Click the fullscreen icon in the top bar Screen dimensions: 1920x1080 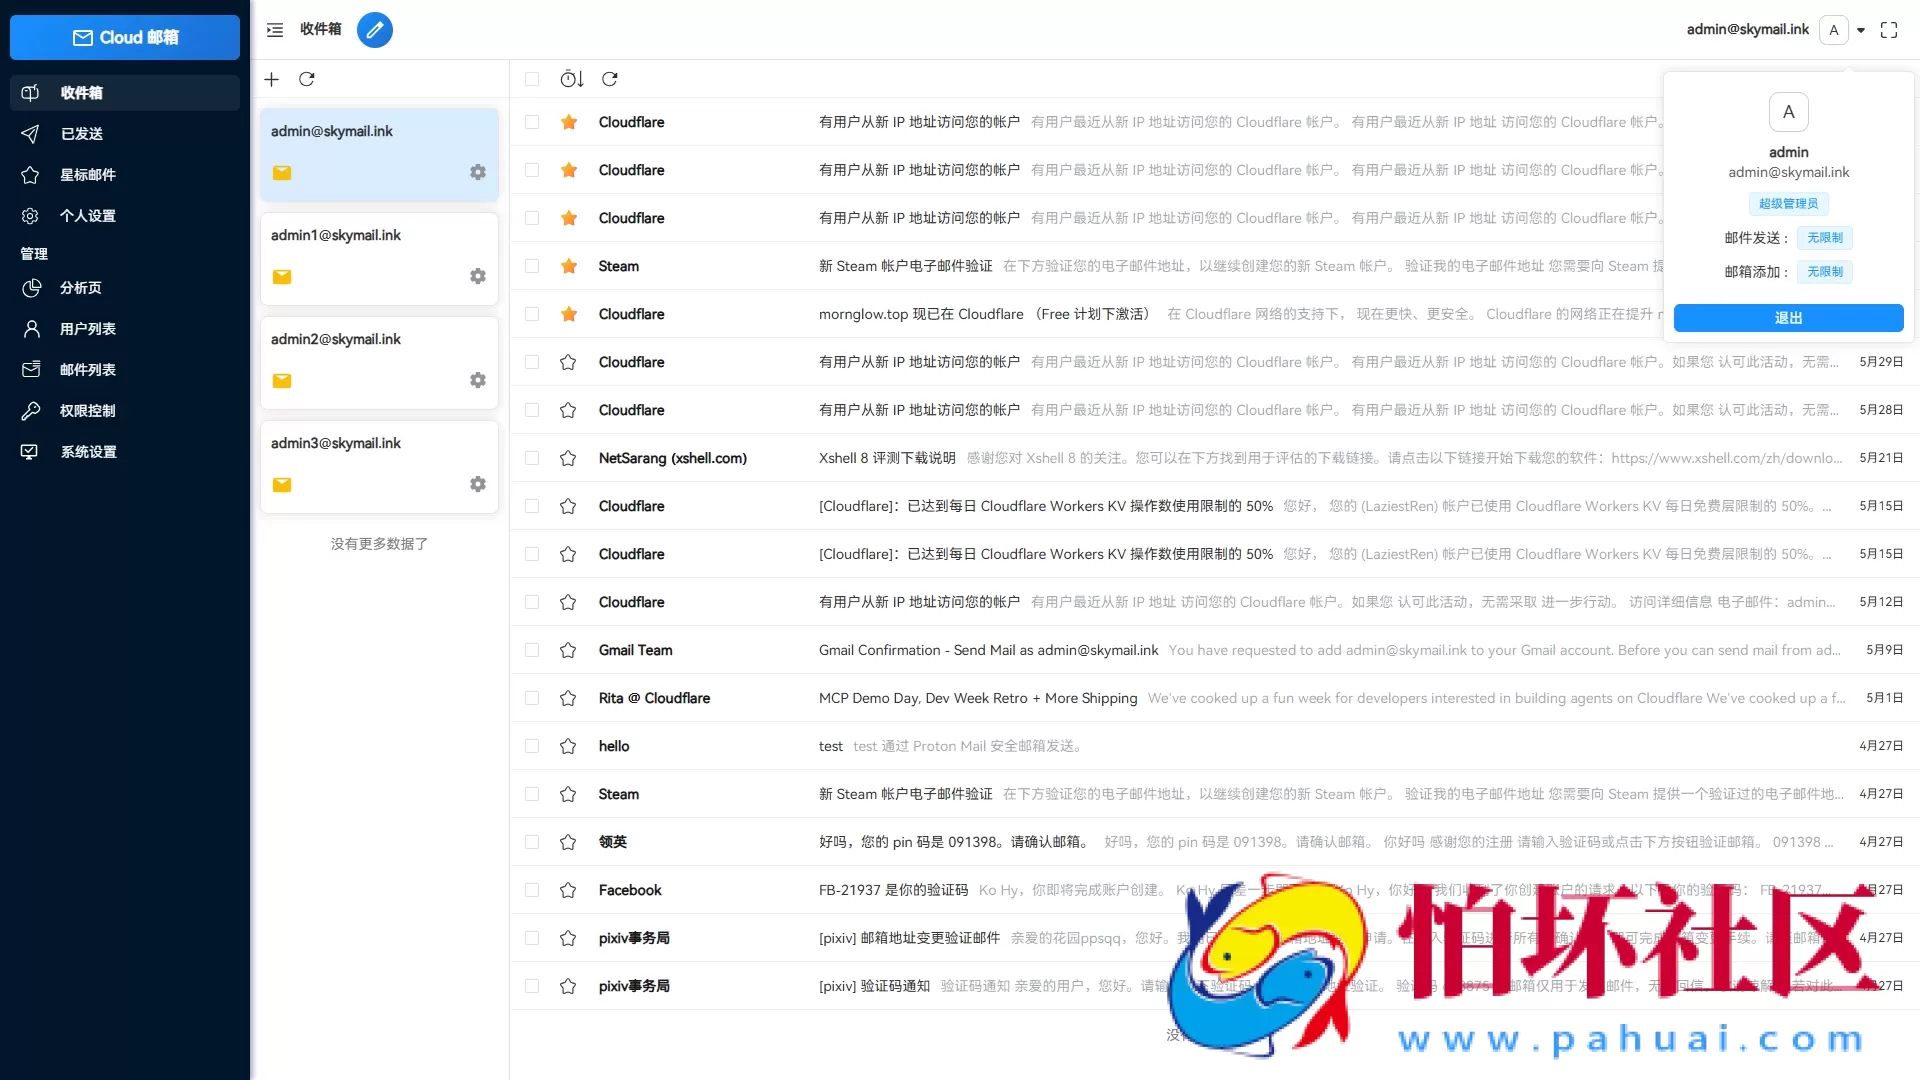1889,30
